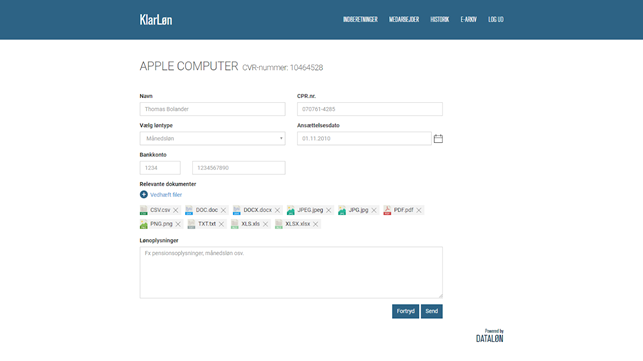This screenshot has height=361, width=643.
Task: Click the APPLE COMPUTER company heading
Action: coord(189,66)
